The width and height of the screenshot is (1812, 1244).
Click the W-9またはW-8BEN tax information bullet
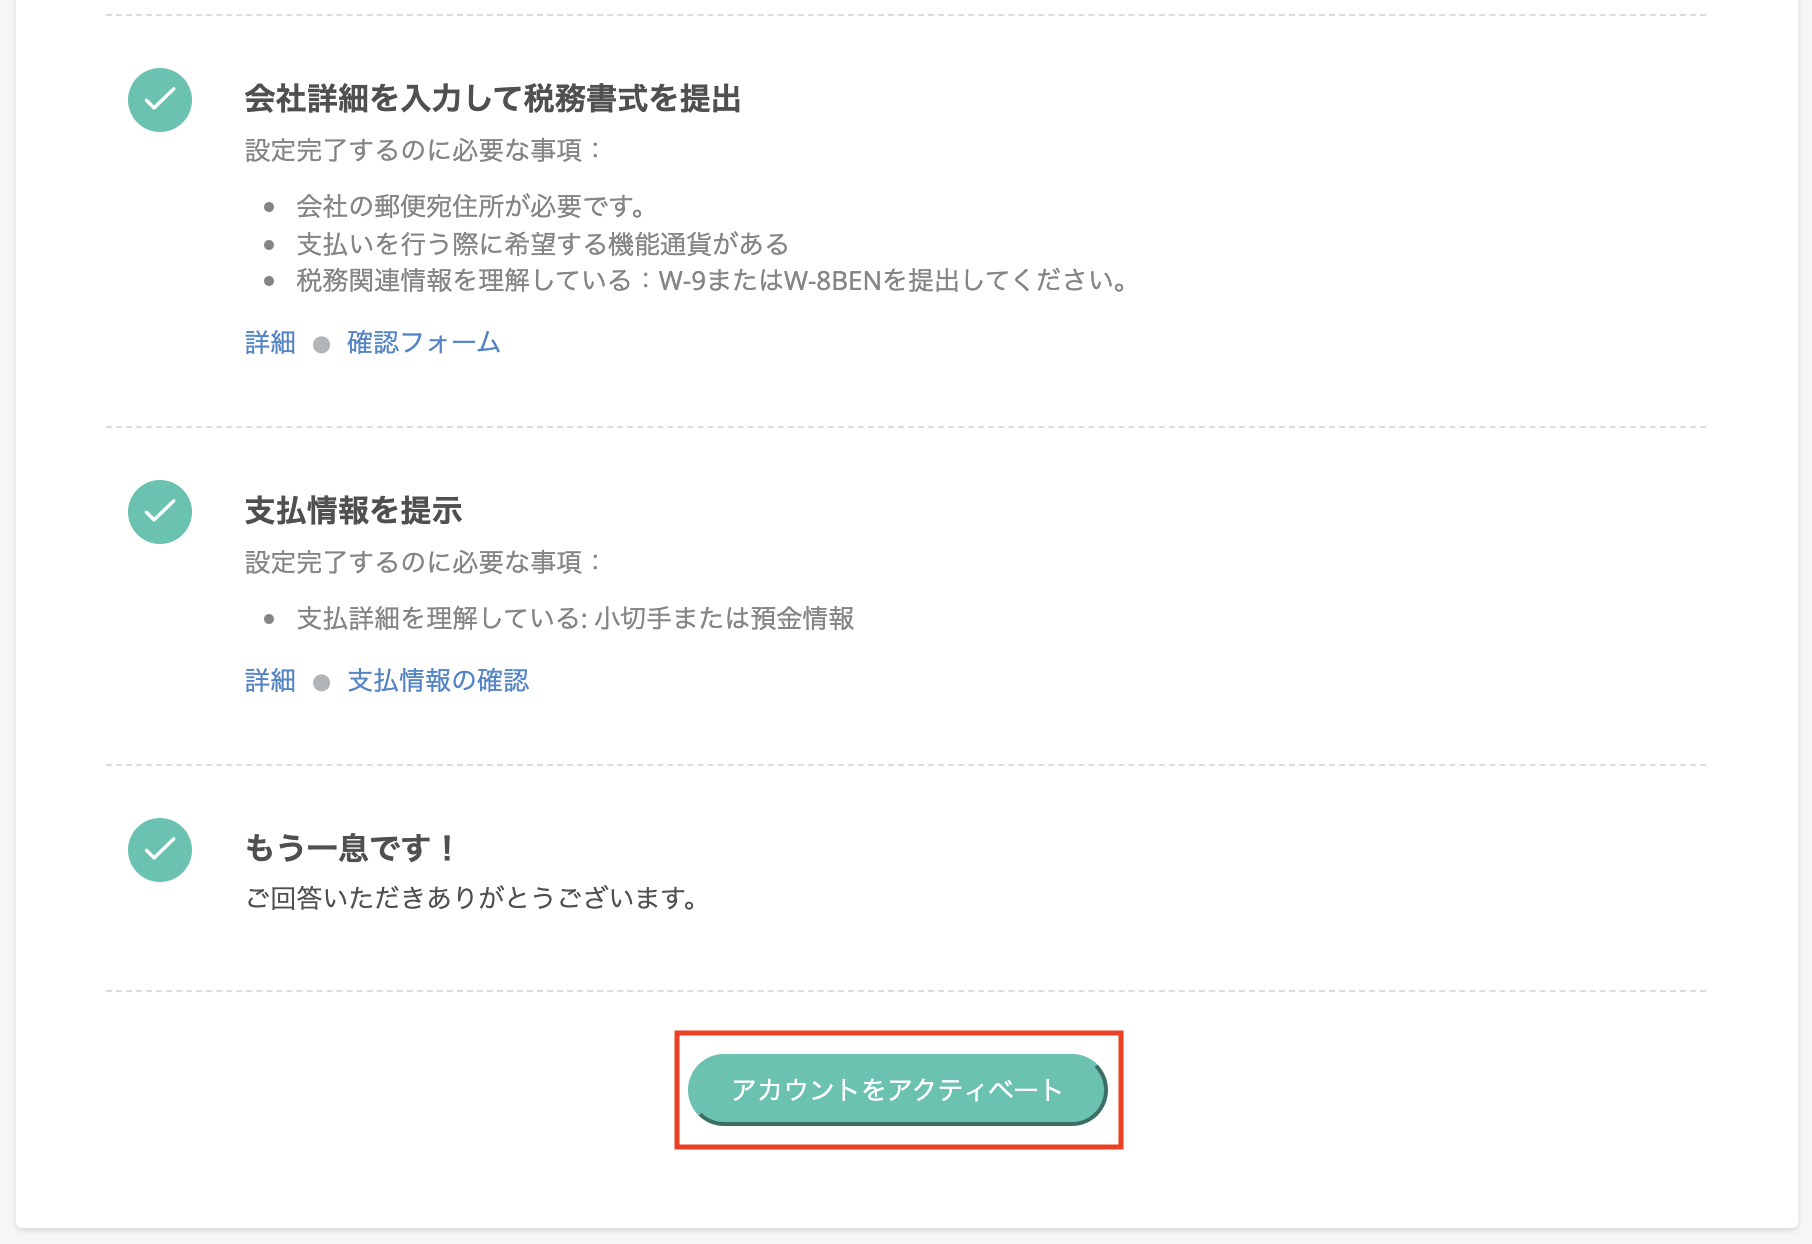pyautogui.click(x=713, y=281)
